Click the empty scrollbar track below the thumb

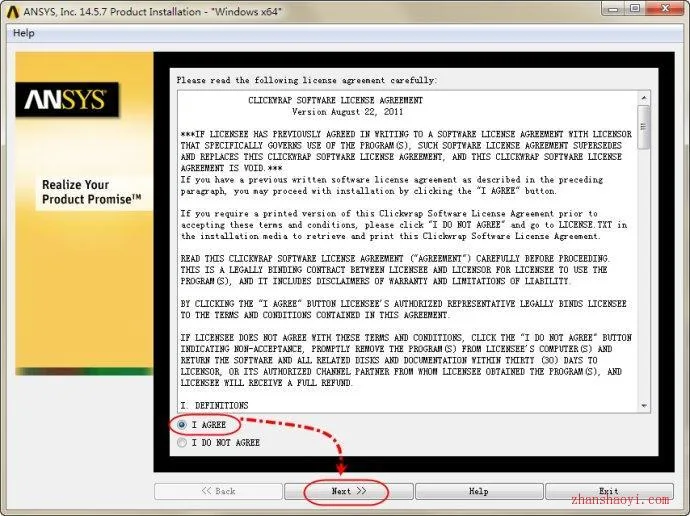point(644,274)
